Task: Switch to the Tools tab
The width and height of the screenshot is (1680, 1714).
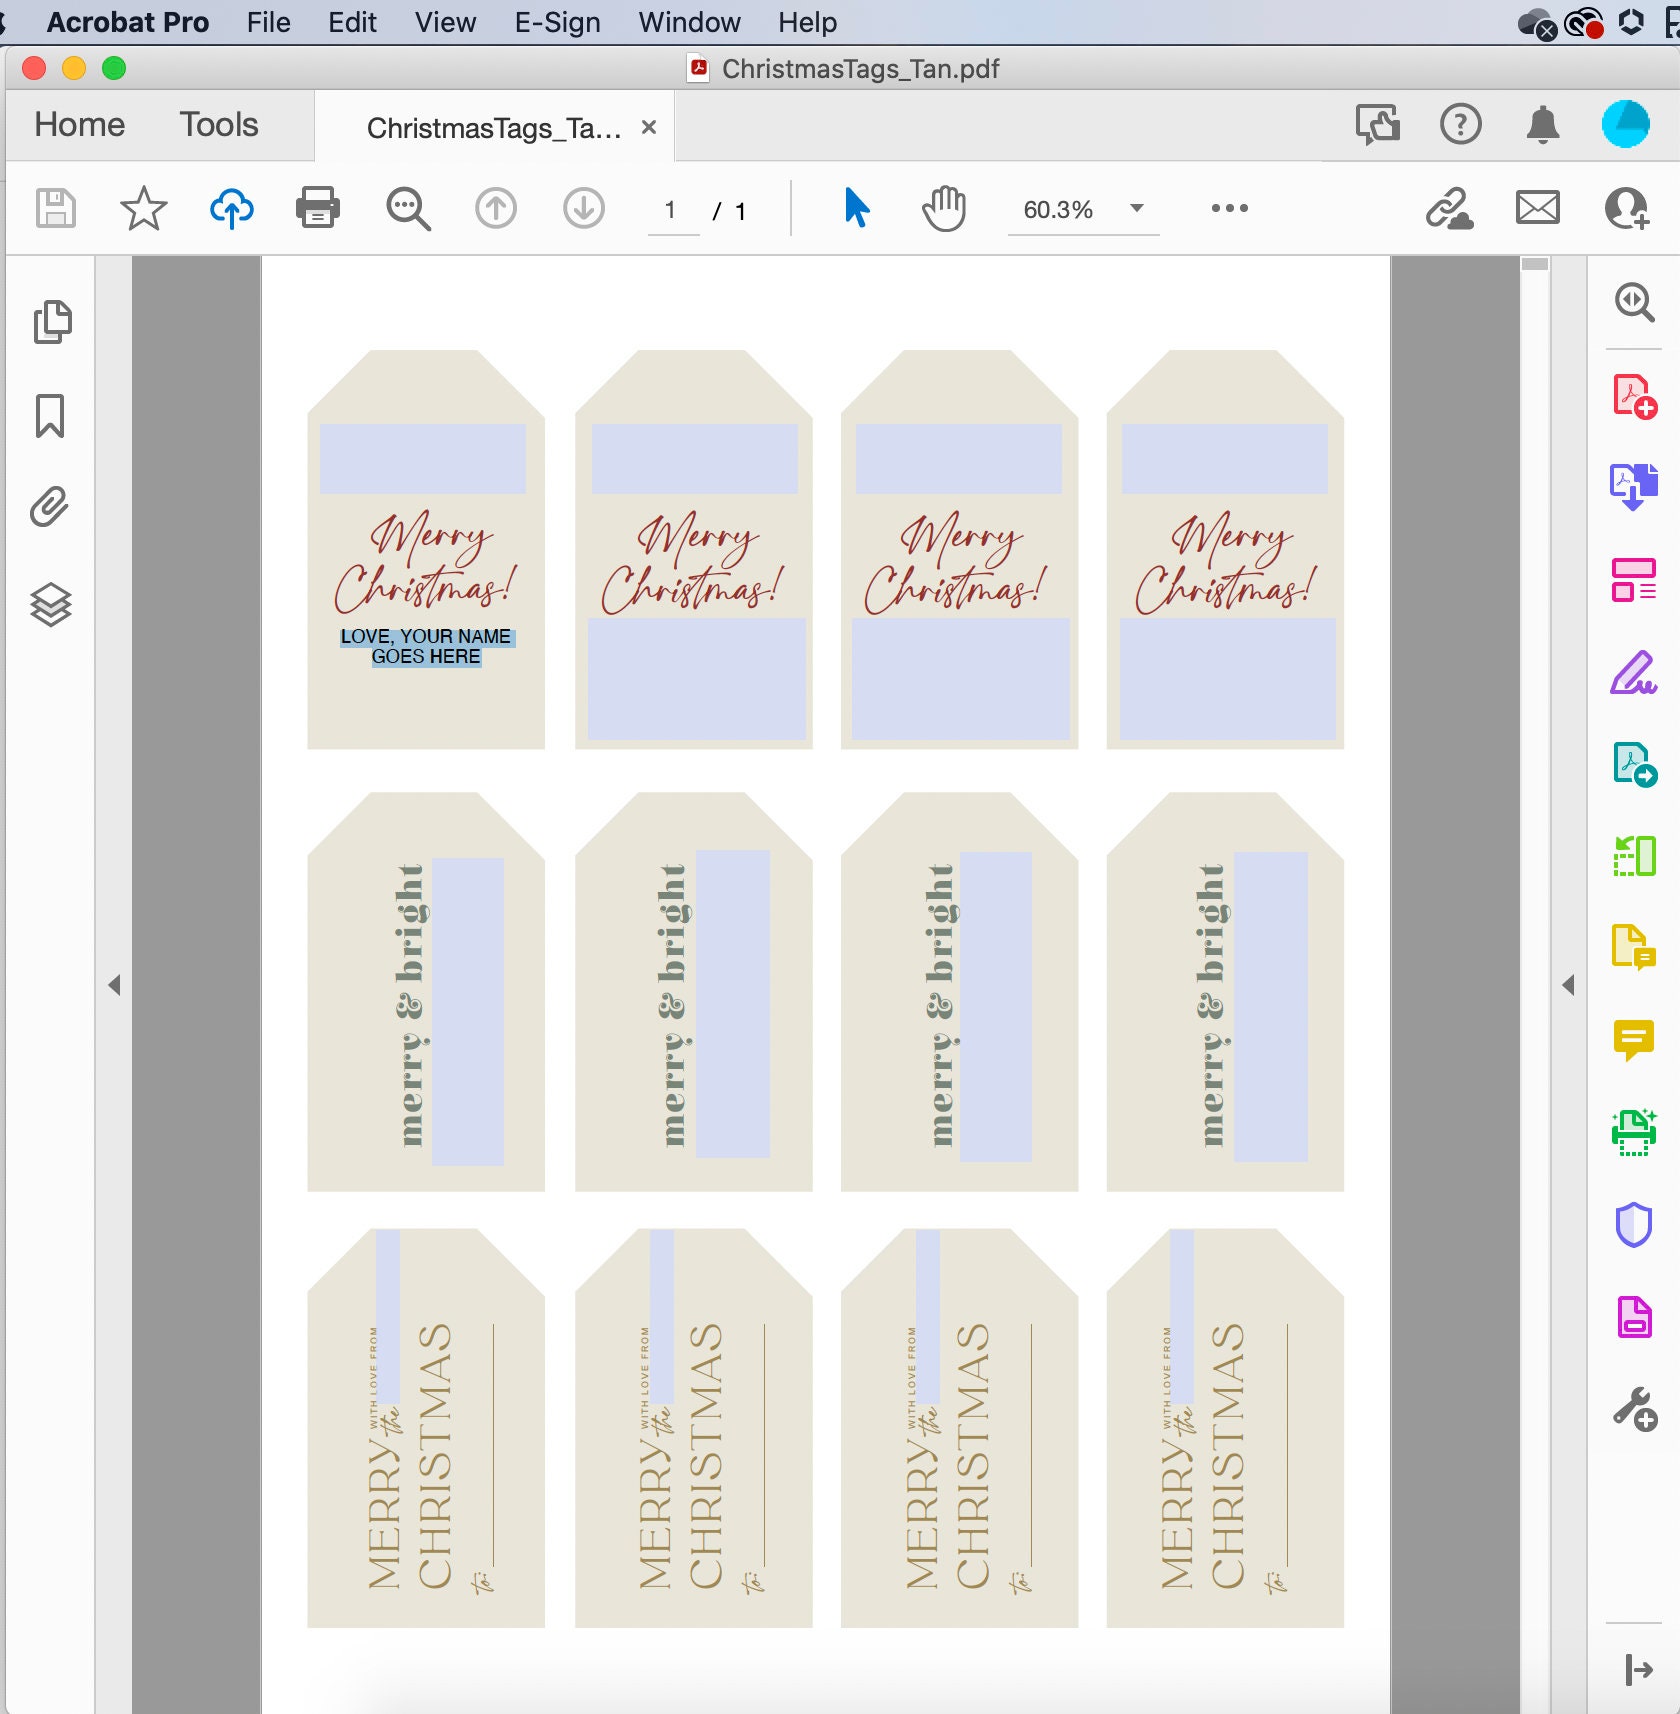Action: [x=219, y=125]
